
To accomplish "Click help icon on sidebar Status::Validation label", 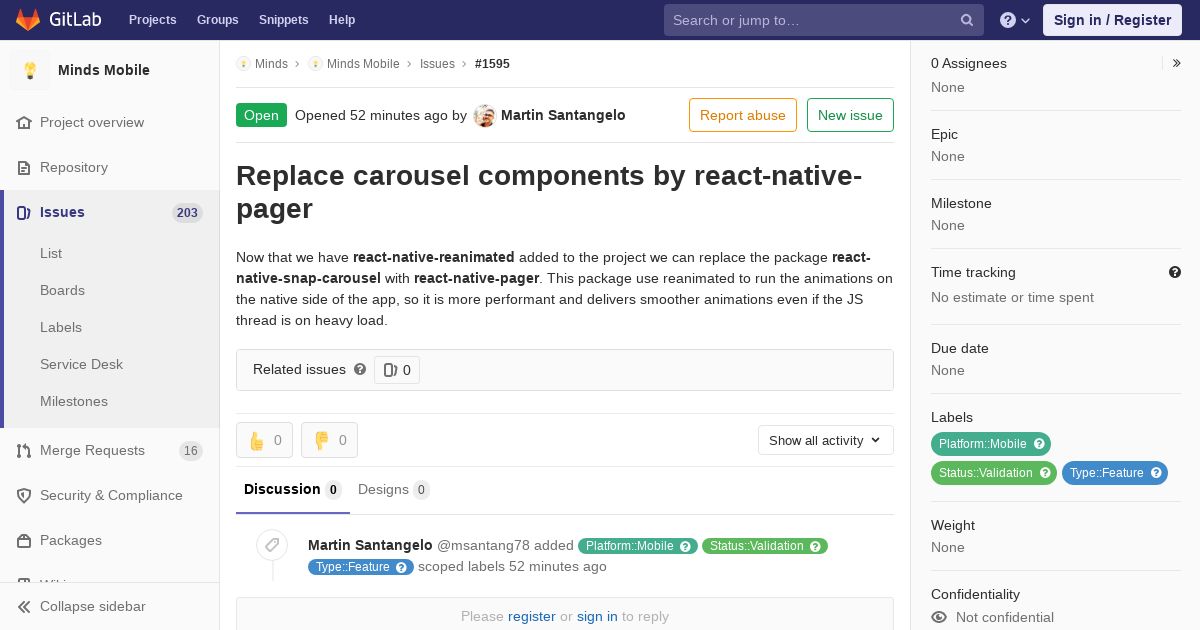I will point(1045,473).
